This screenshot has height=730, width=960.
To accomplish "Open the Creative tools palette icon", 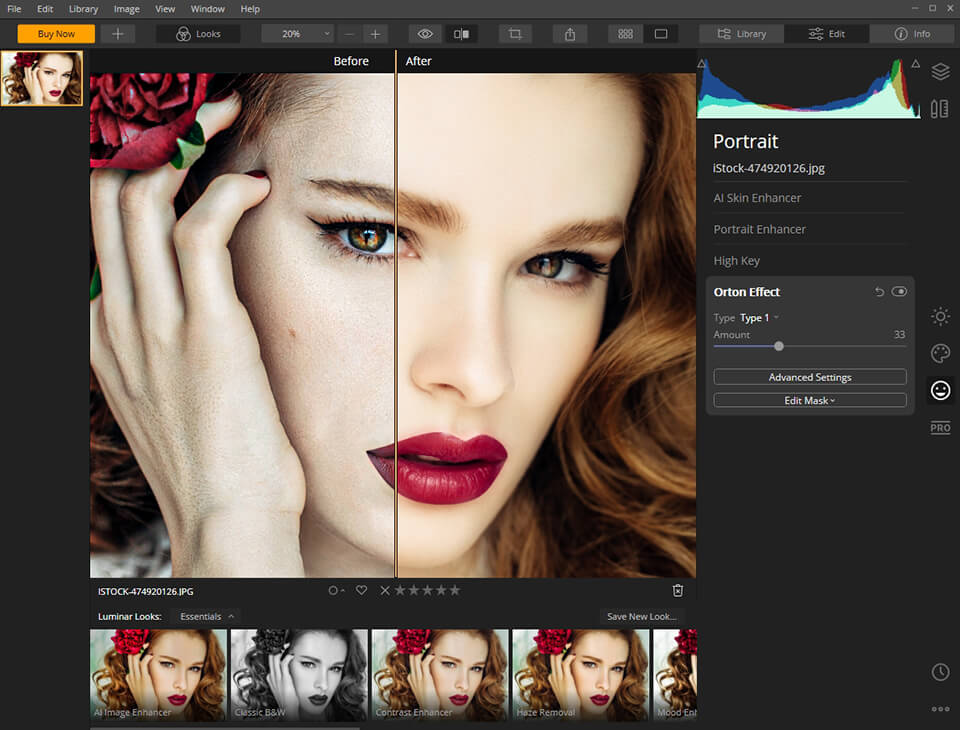I will [x=939, y=353].
